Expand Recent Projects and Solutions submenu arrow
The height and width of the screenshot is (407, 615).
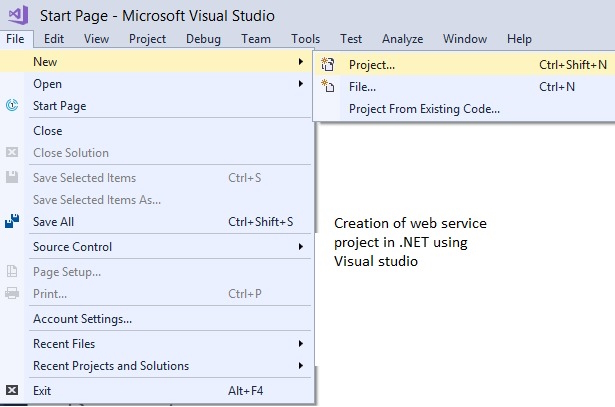click(x=300, y=366)
